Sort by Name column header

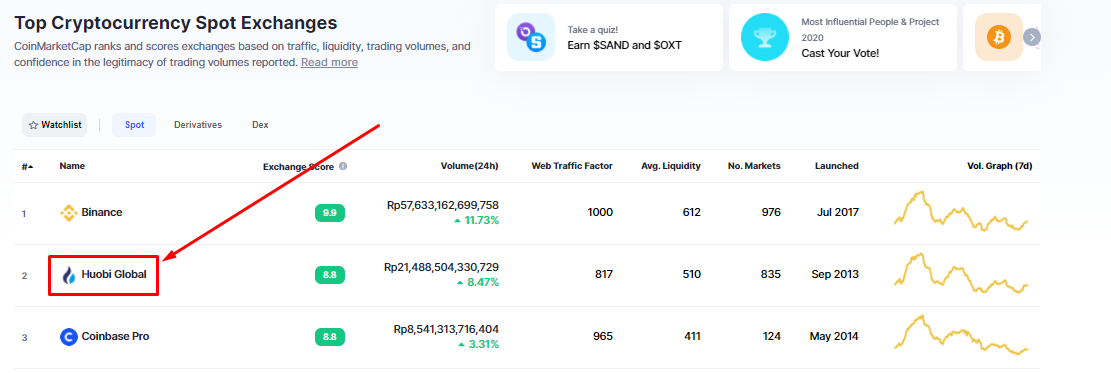click(72, 166)
